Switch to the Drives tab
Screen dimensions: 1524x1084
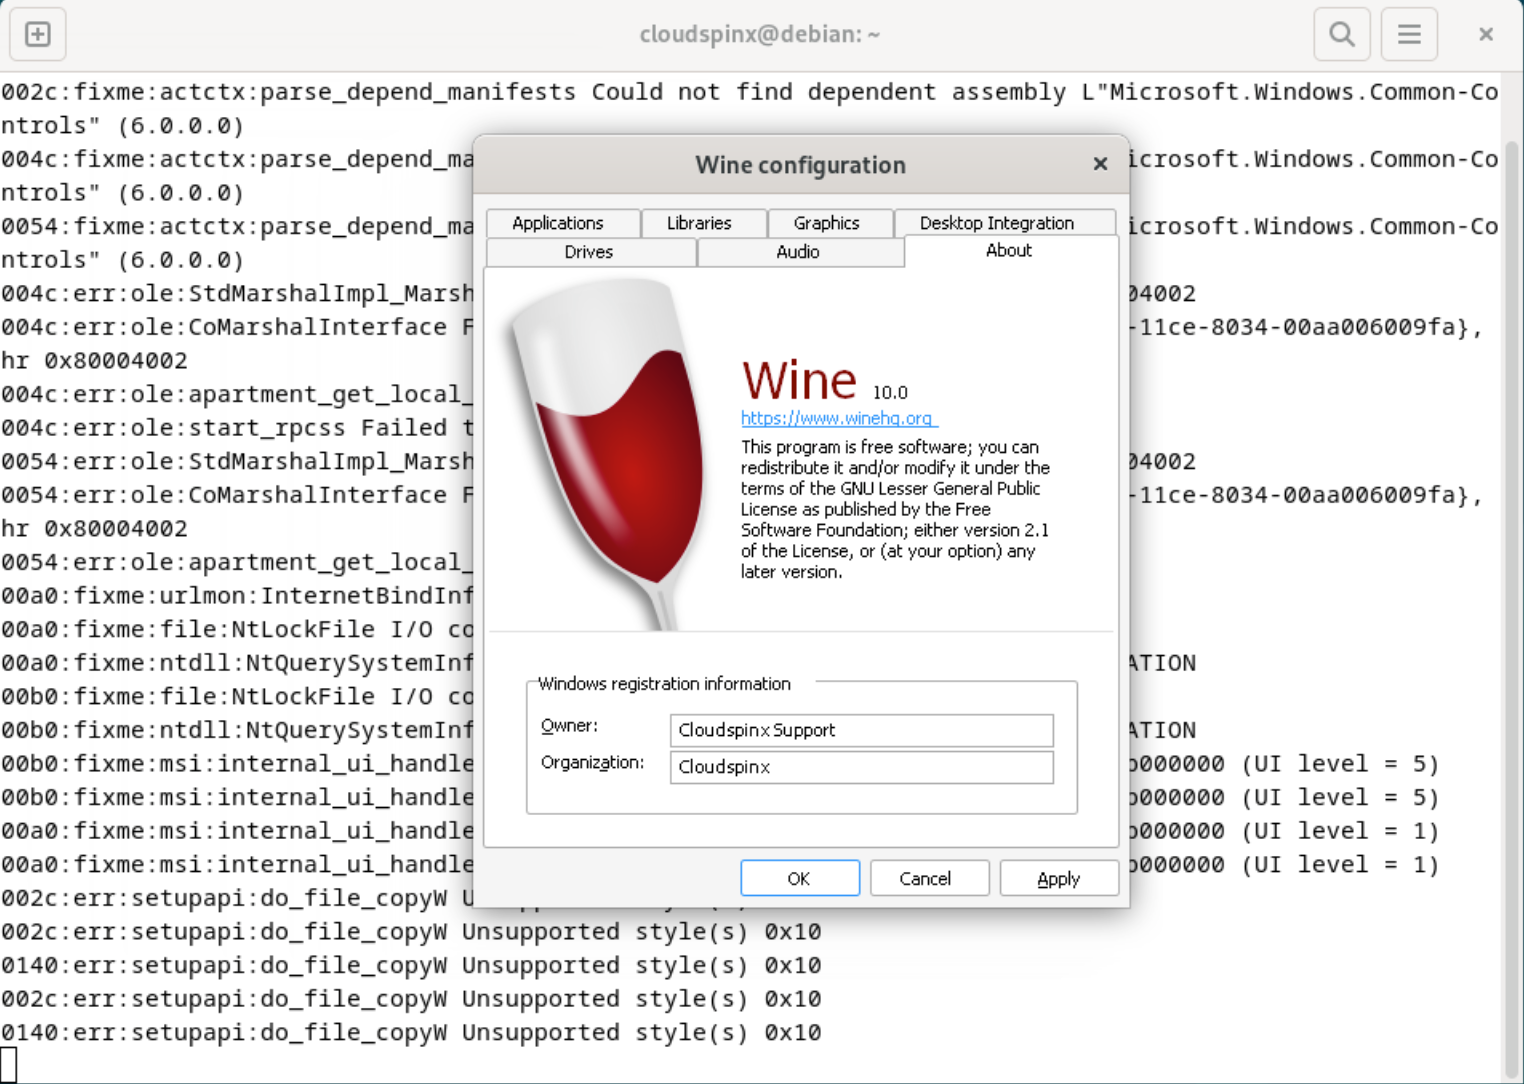click(589, 252)
